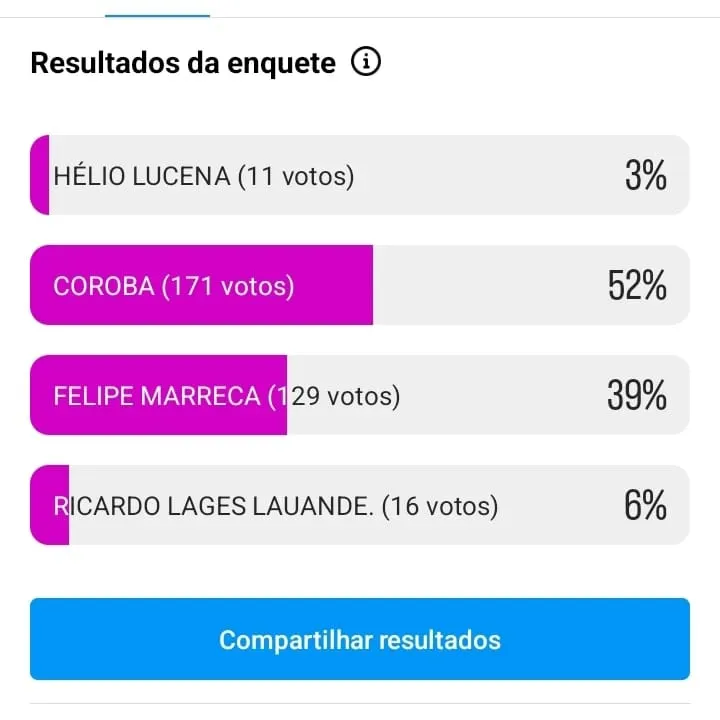Click the 3% result percentage
Screen dimensions: 720x720
(x=645, y=177)
